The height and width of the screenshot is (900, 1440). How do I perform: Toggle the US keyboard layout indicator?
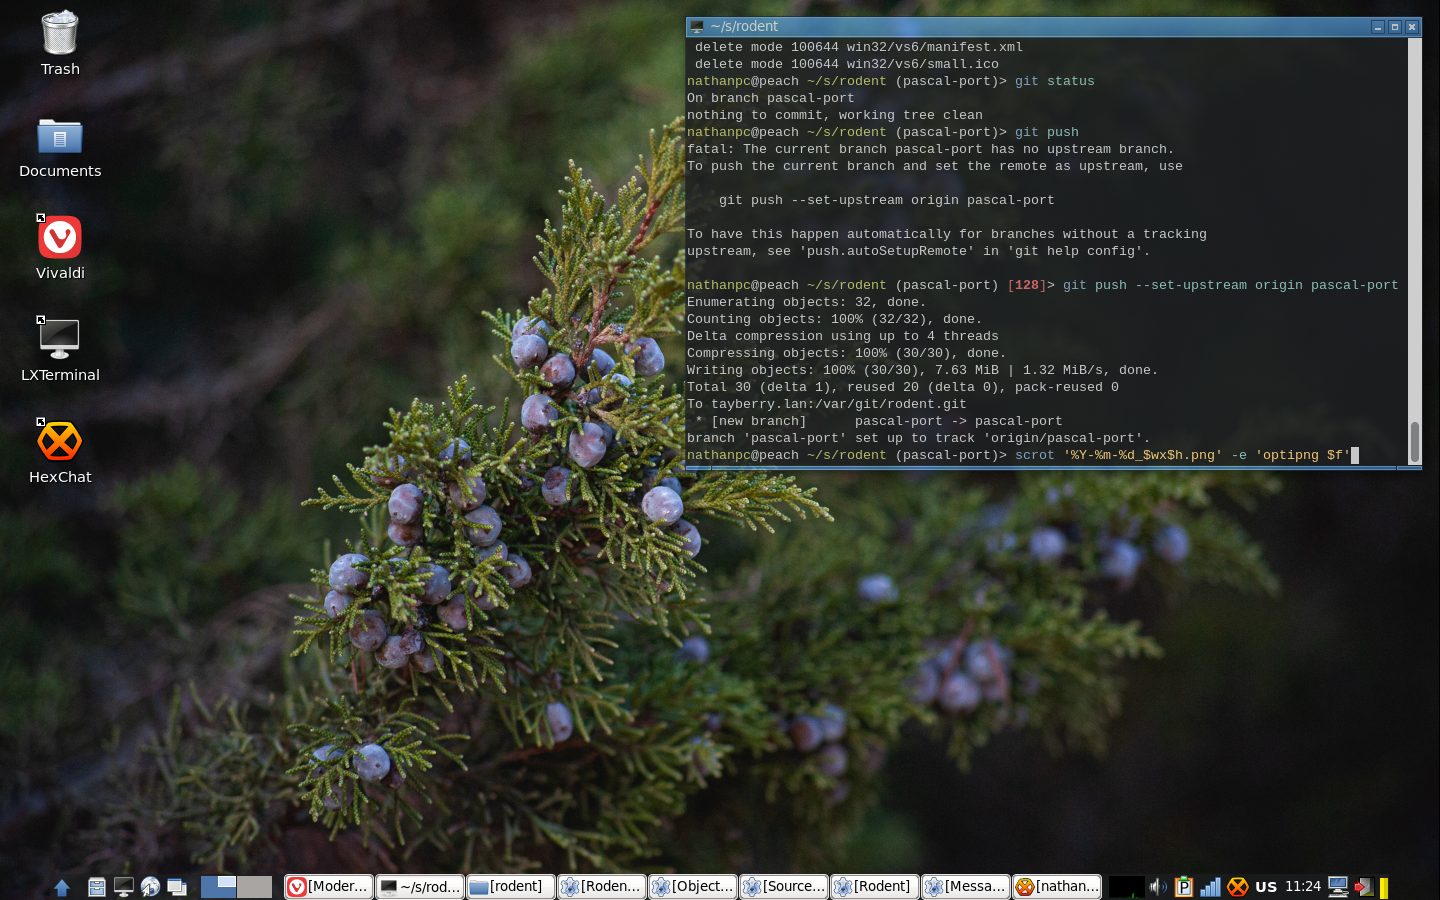(1266, 887)
